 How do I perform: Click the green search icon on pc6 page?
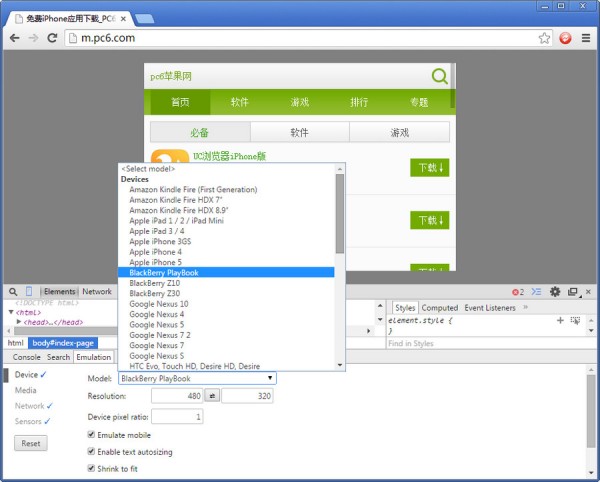tap(440, 76)
